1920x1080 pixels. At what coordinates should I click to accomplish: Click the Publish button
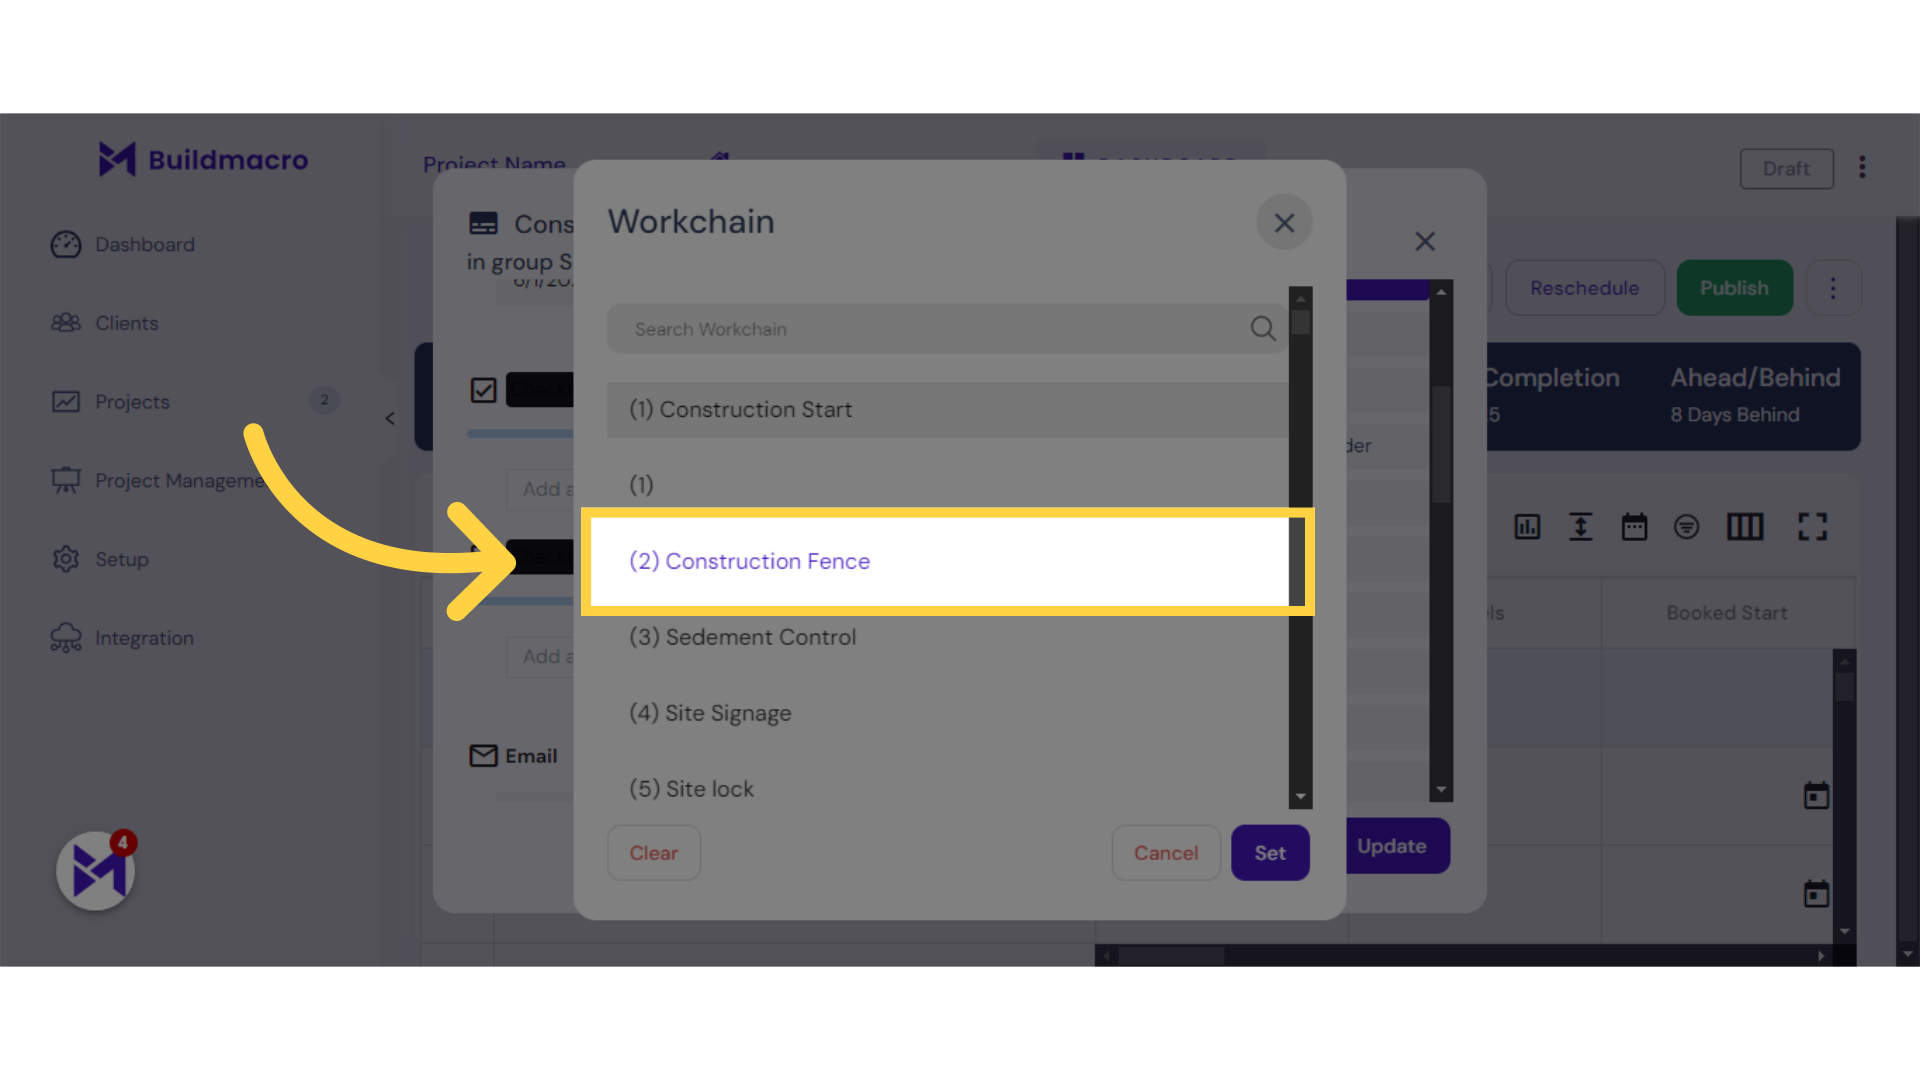point(1734,287)
